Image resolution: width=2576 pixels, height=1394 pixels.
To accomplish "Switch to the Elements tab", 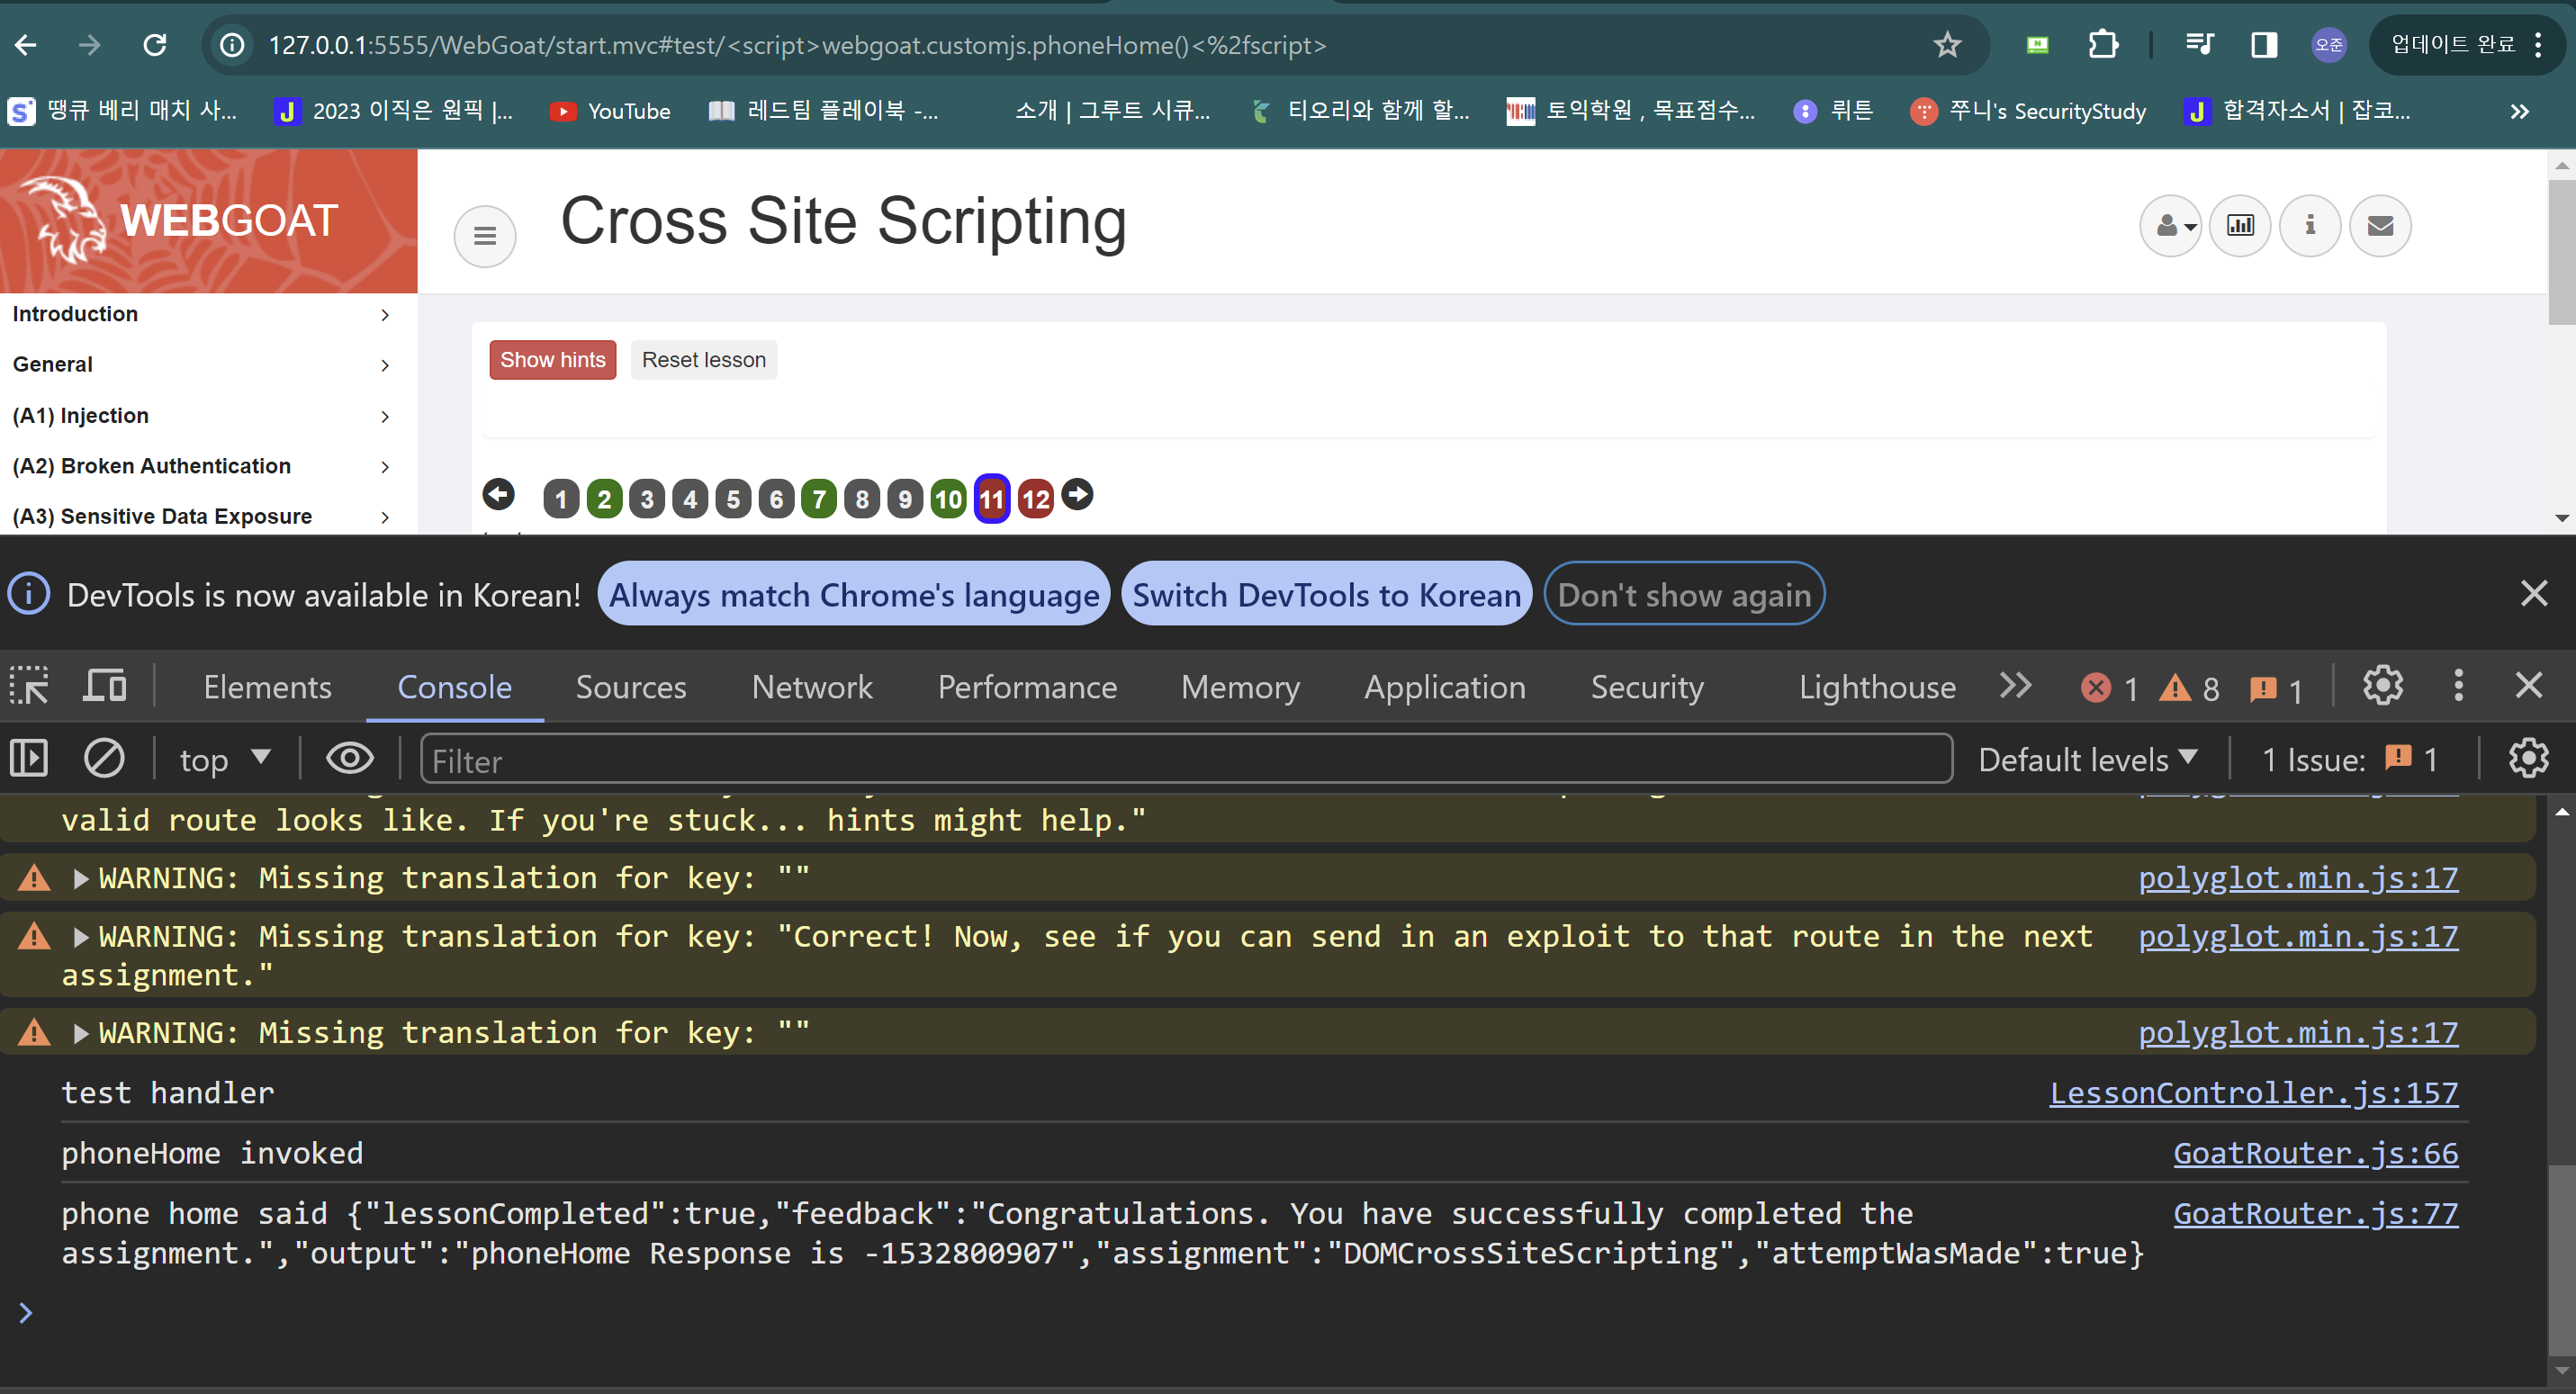I will coord(267,687).
